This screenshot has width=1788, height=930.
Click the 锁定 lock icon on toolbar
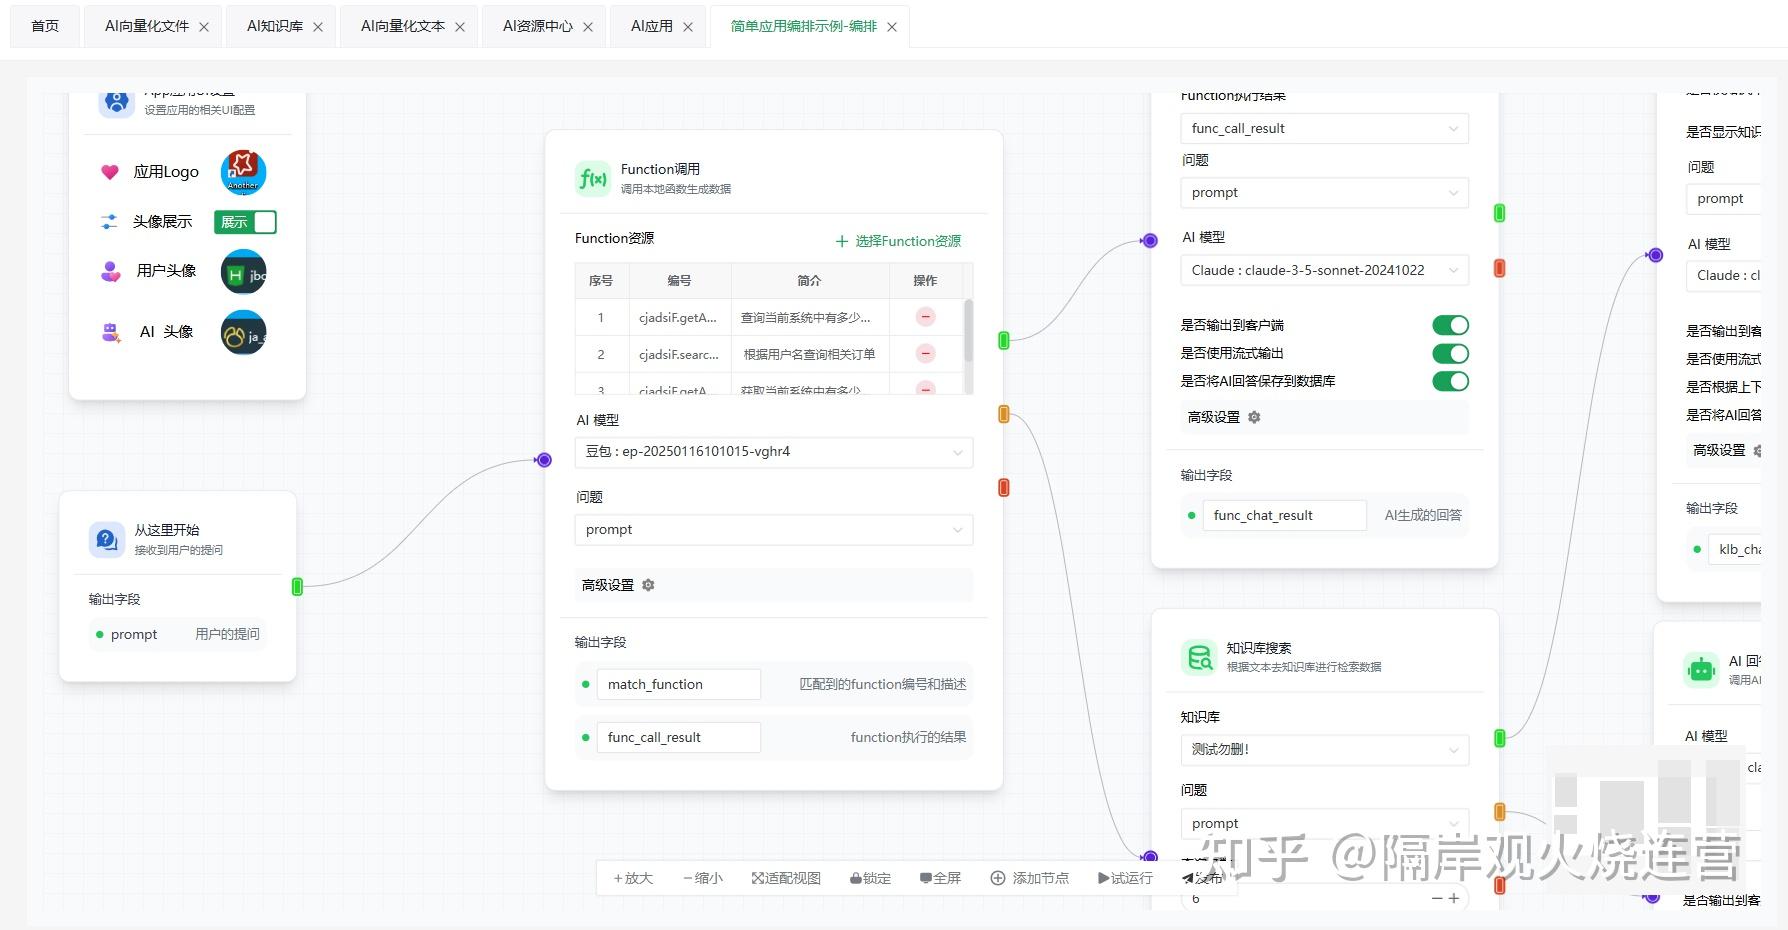(856, 877)
